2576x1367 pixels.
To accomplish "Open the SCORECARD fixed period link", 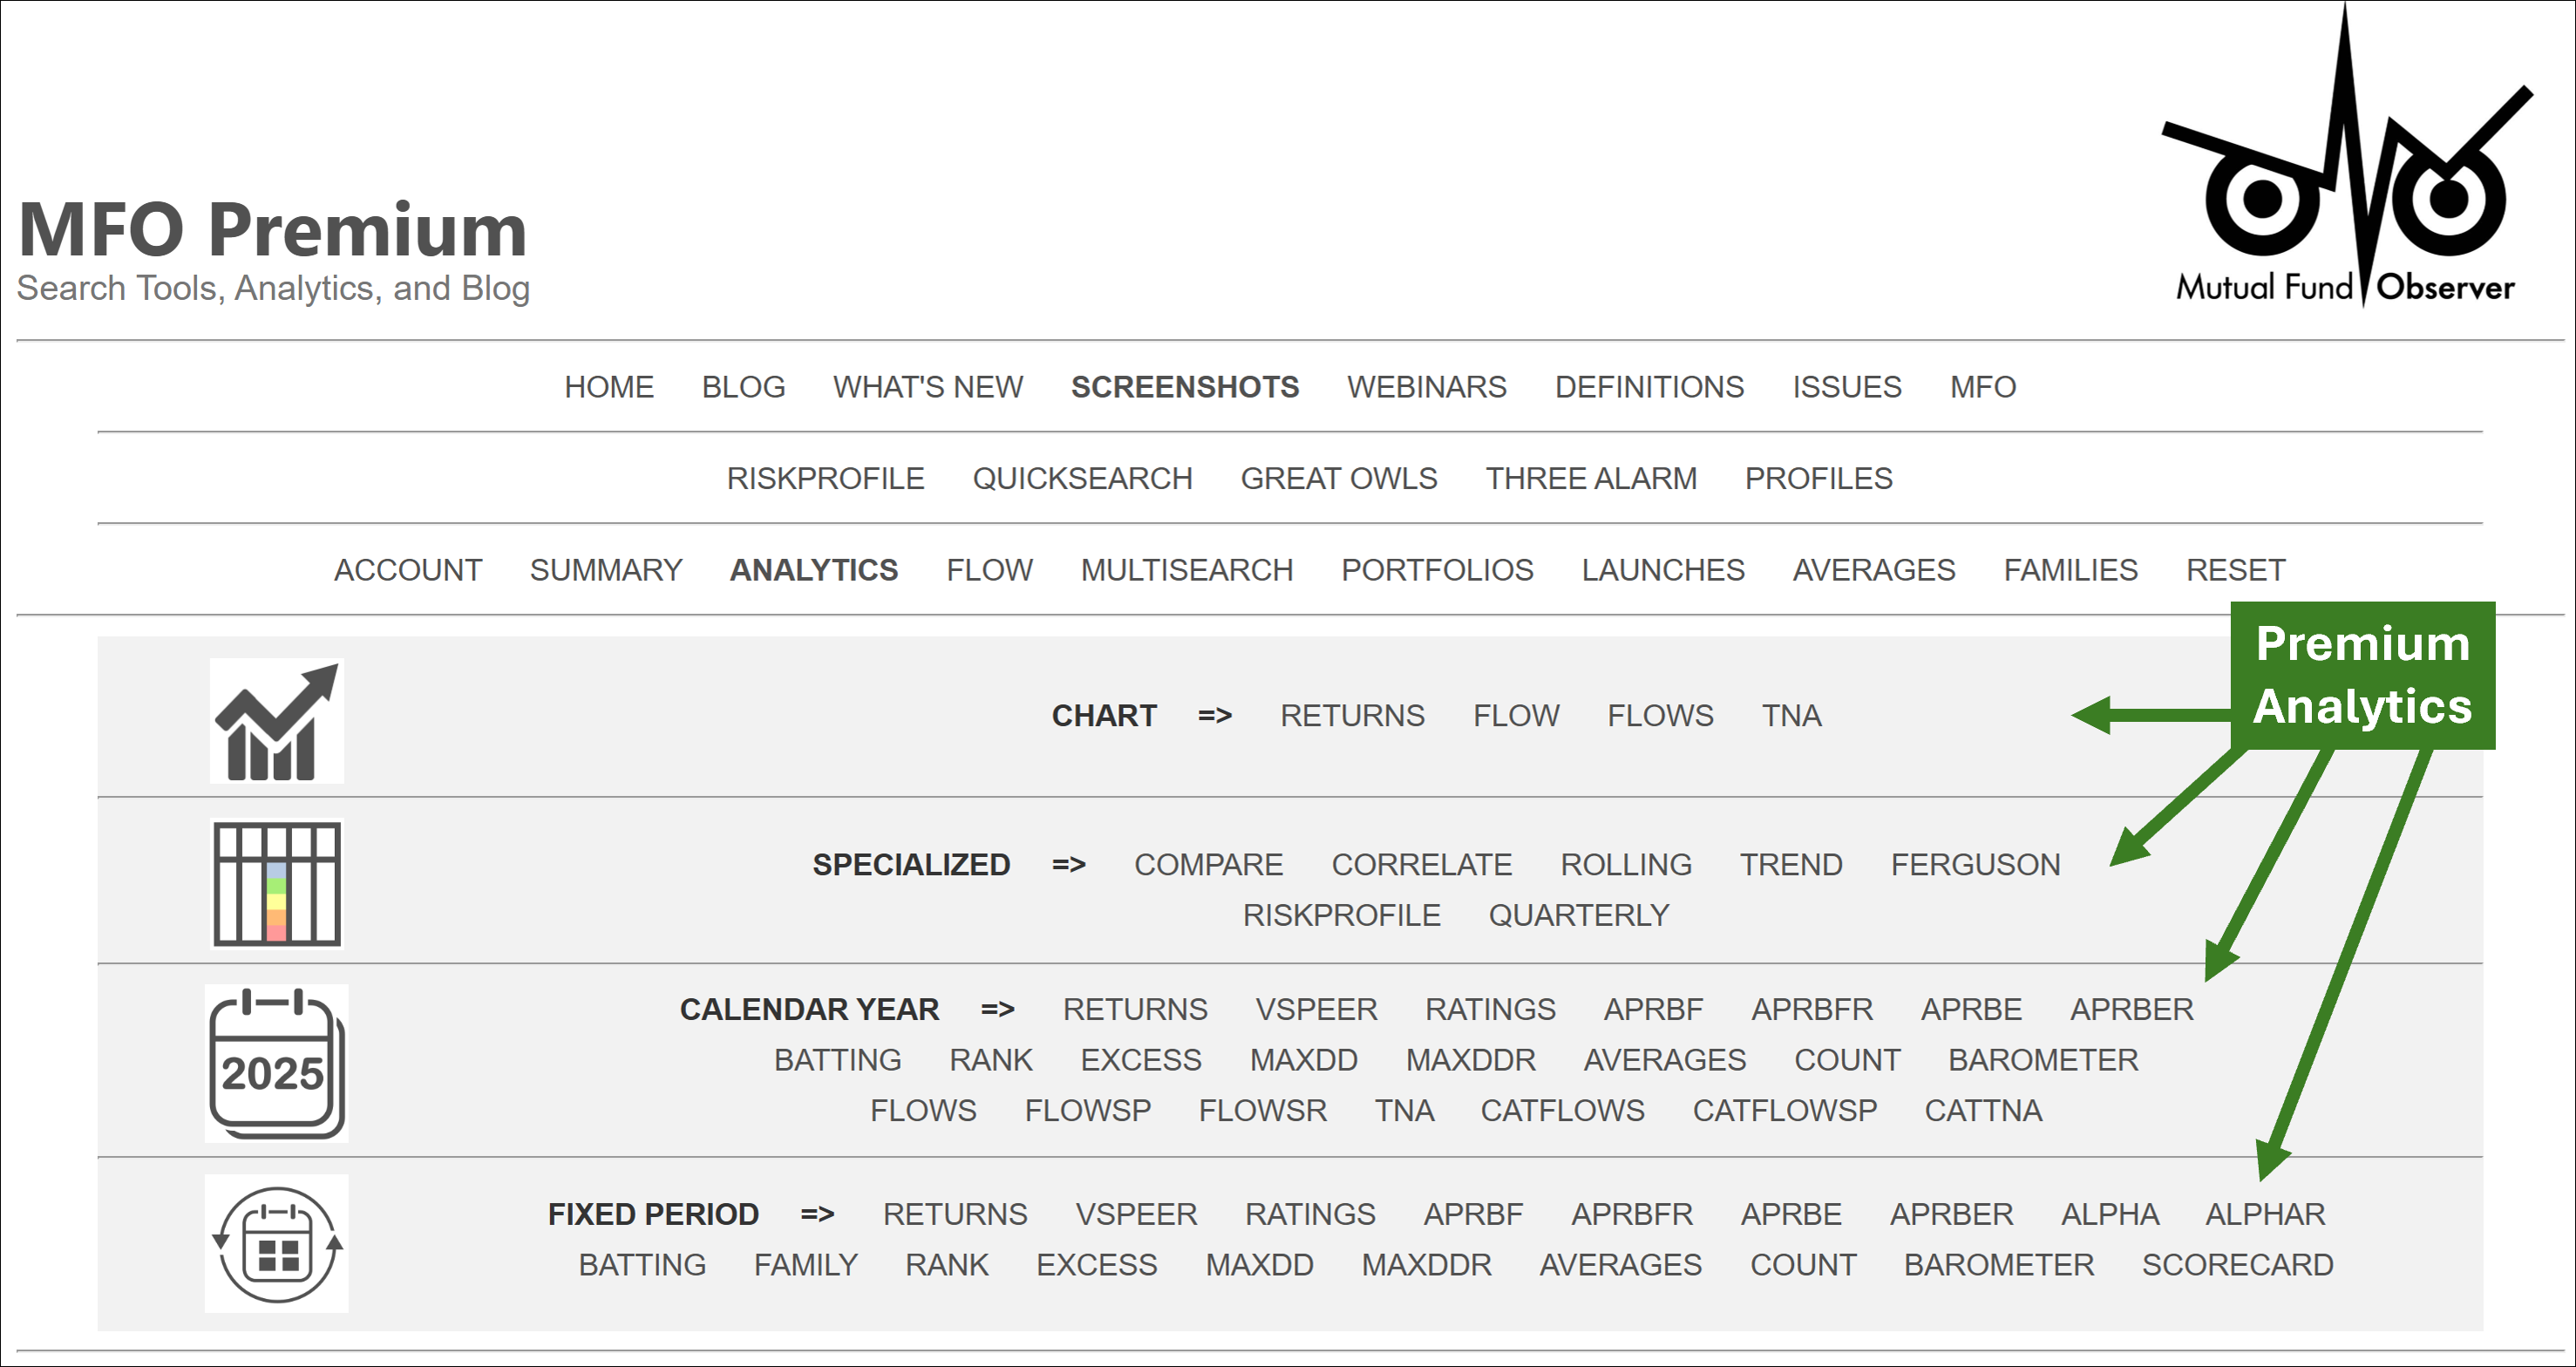I will tap(2237, 1265).
